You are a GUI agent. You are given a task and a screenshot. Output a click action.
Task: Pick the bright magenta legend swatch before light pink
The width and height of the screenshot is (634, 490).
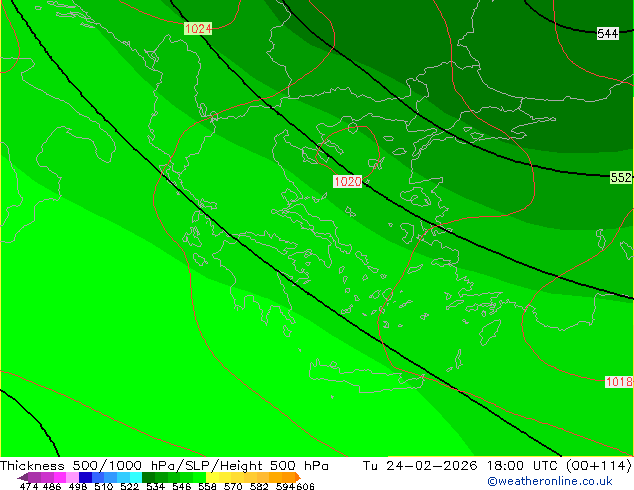(60, 477)
